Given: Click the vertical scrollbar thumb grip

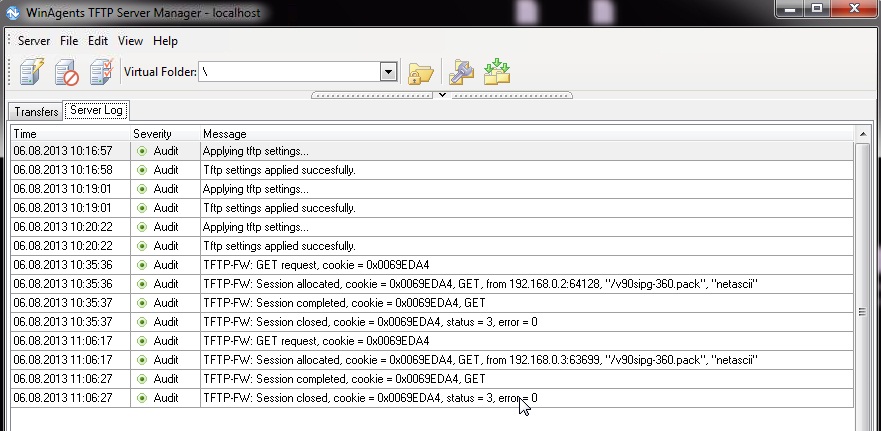Looking at the screenshot, I should [862, 312].
